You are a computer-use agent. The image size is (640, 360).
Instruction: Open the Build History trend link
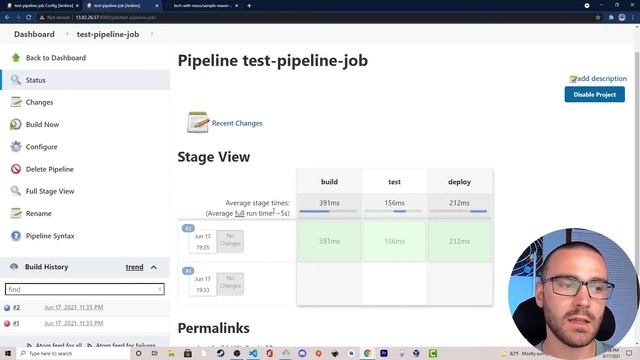[x=134, y=267]
